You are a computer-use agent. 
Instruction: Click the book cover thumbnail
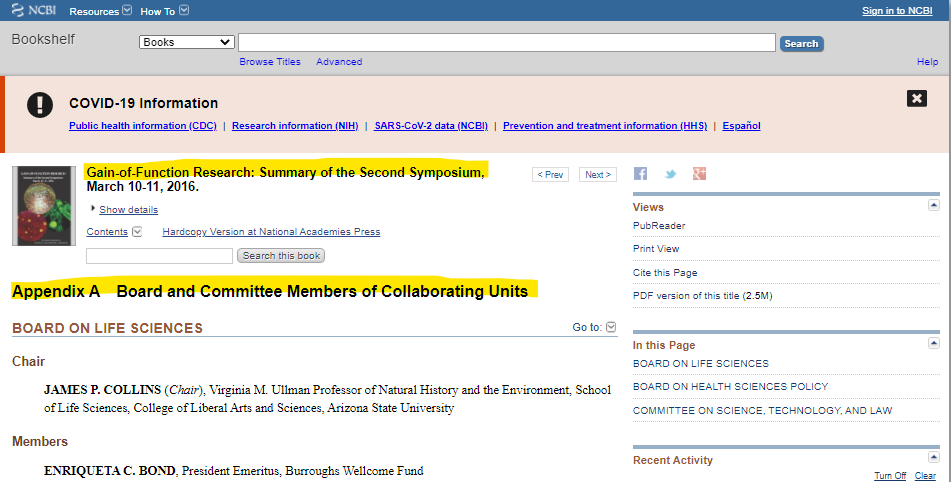point(44,206)
